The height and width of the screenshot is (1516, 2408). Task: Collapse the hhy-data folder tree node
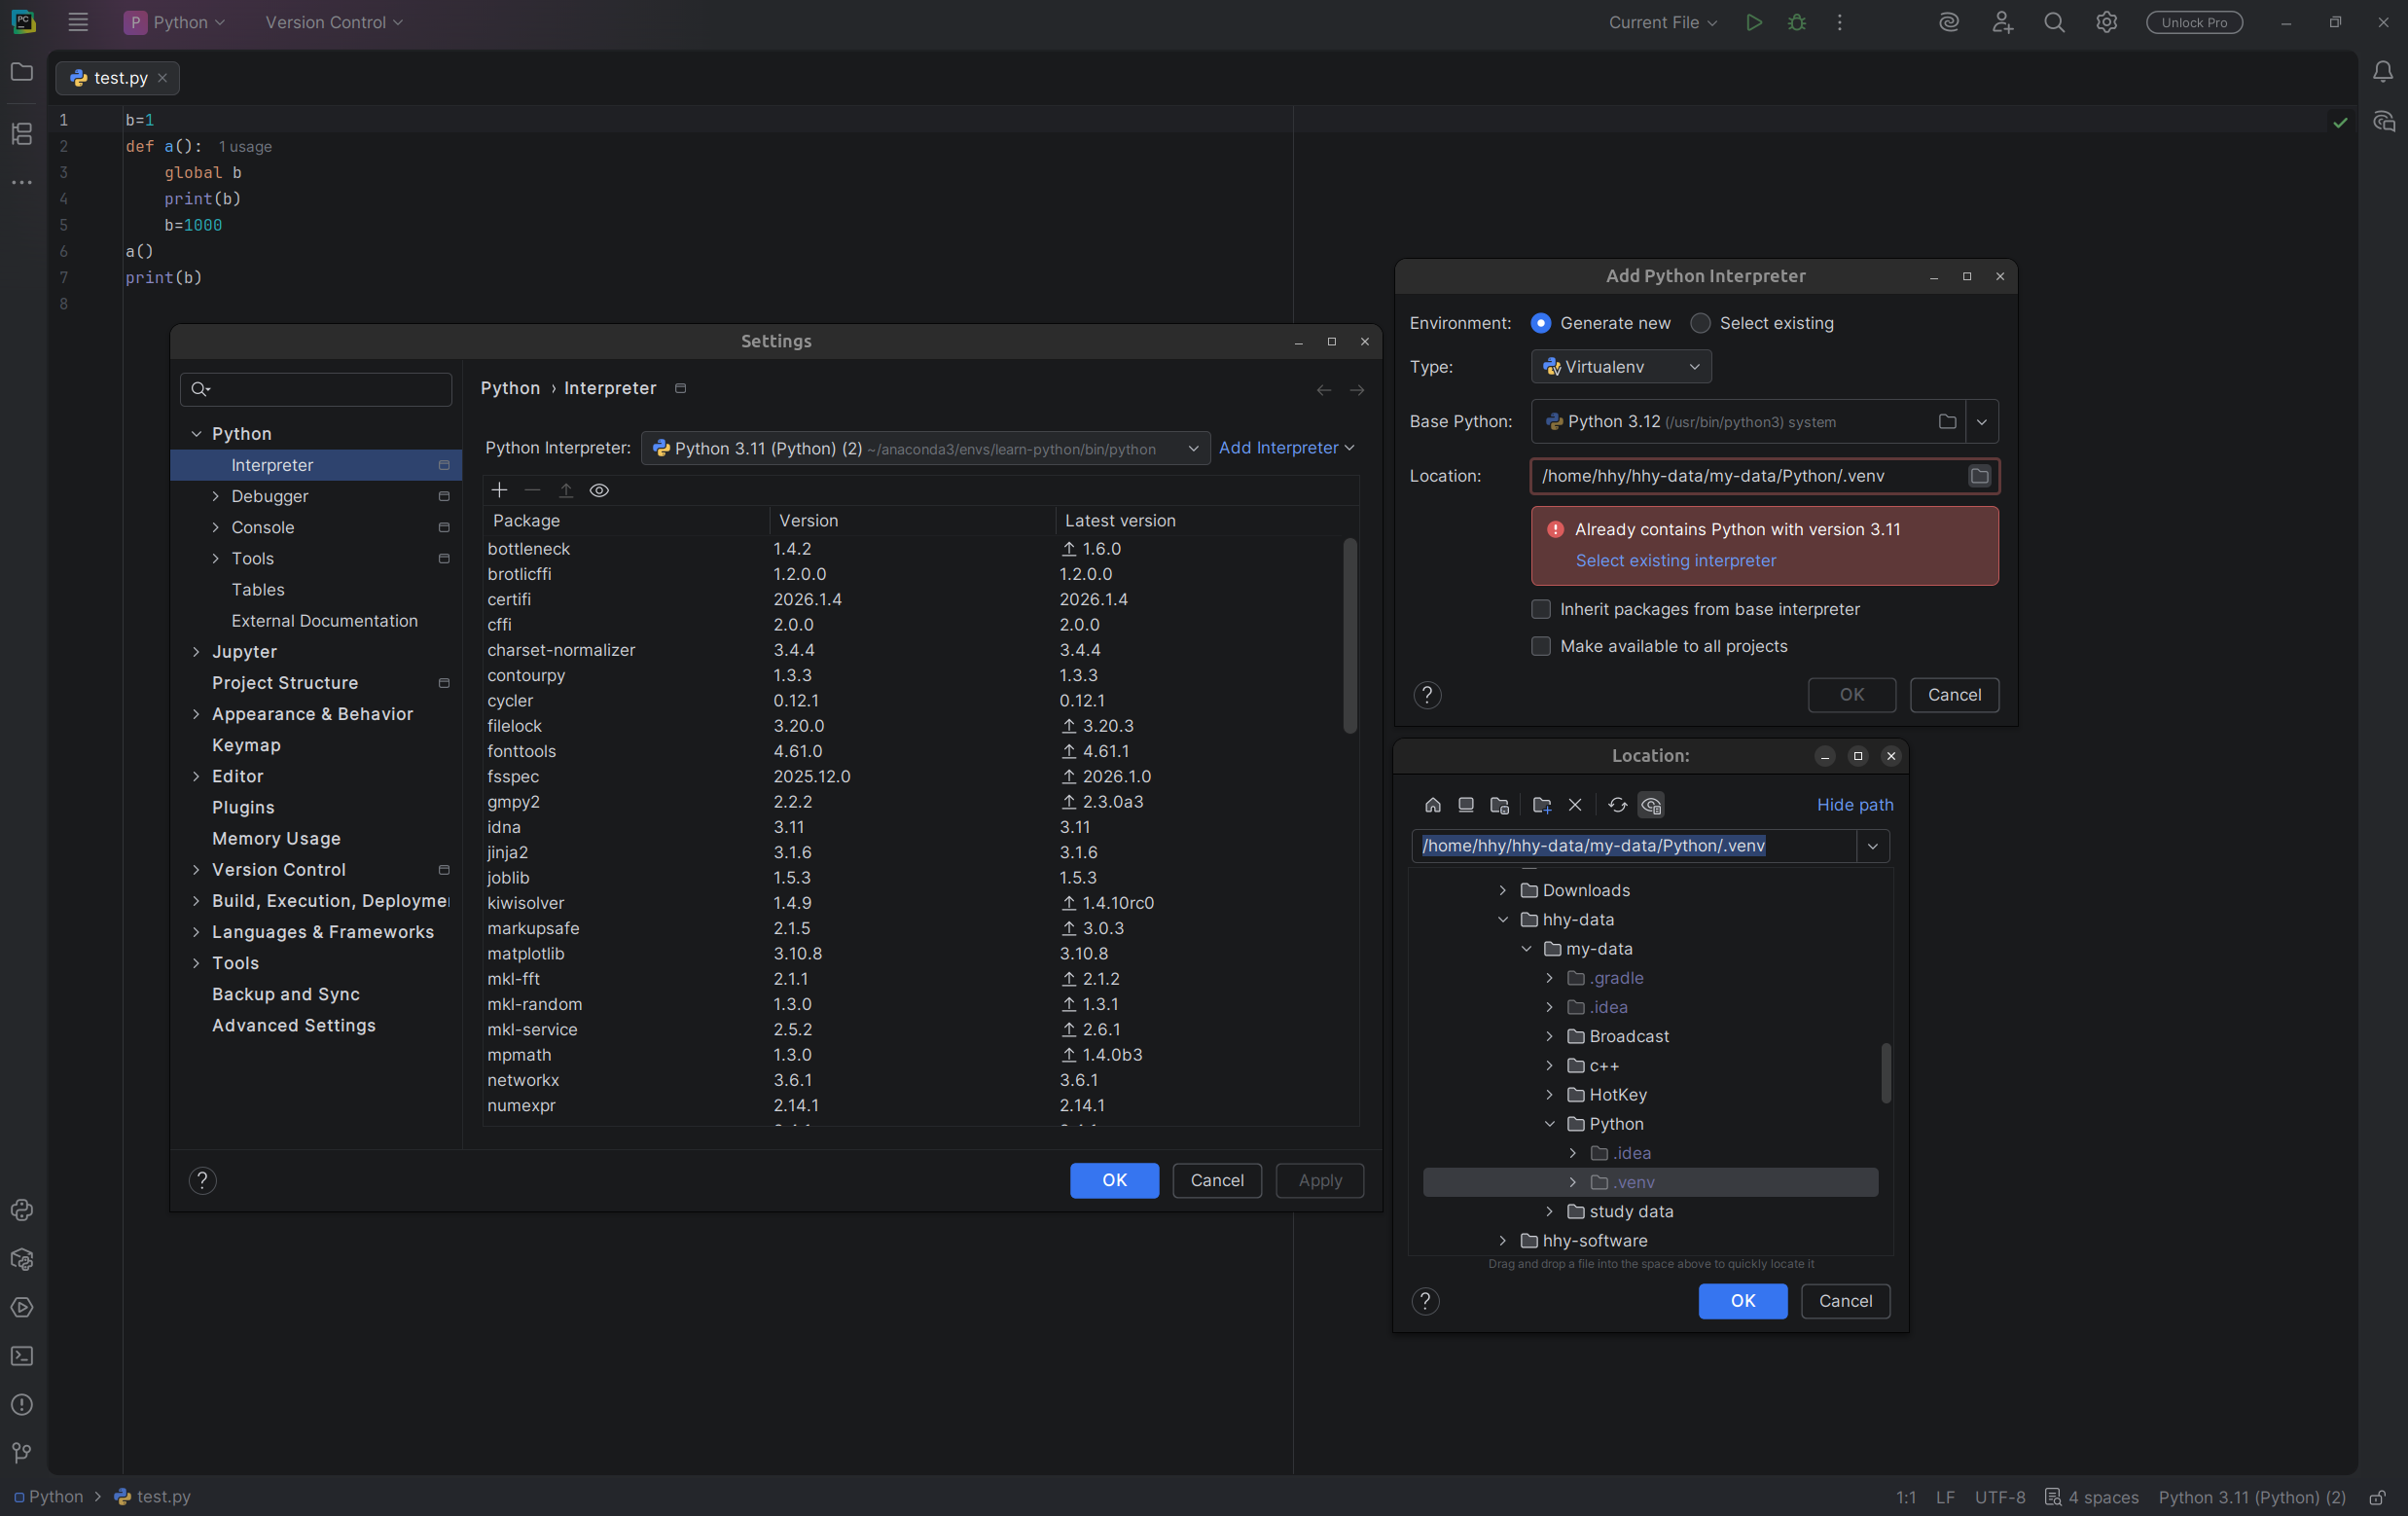pos(1502,919)
